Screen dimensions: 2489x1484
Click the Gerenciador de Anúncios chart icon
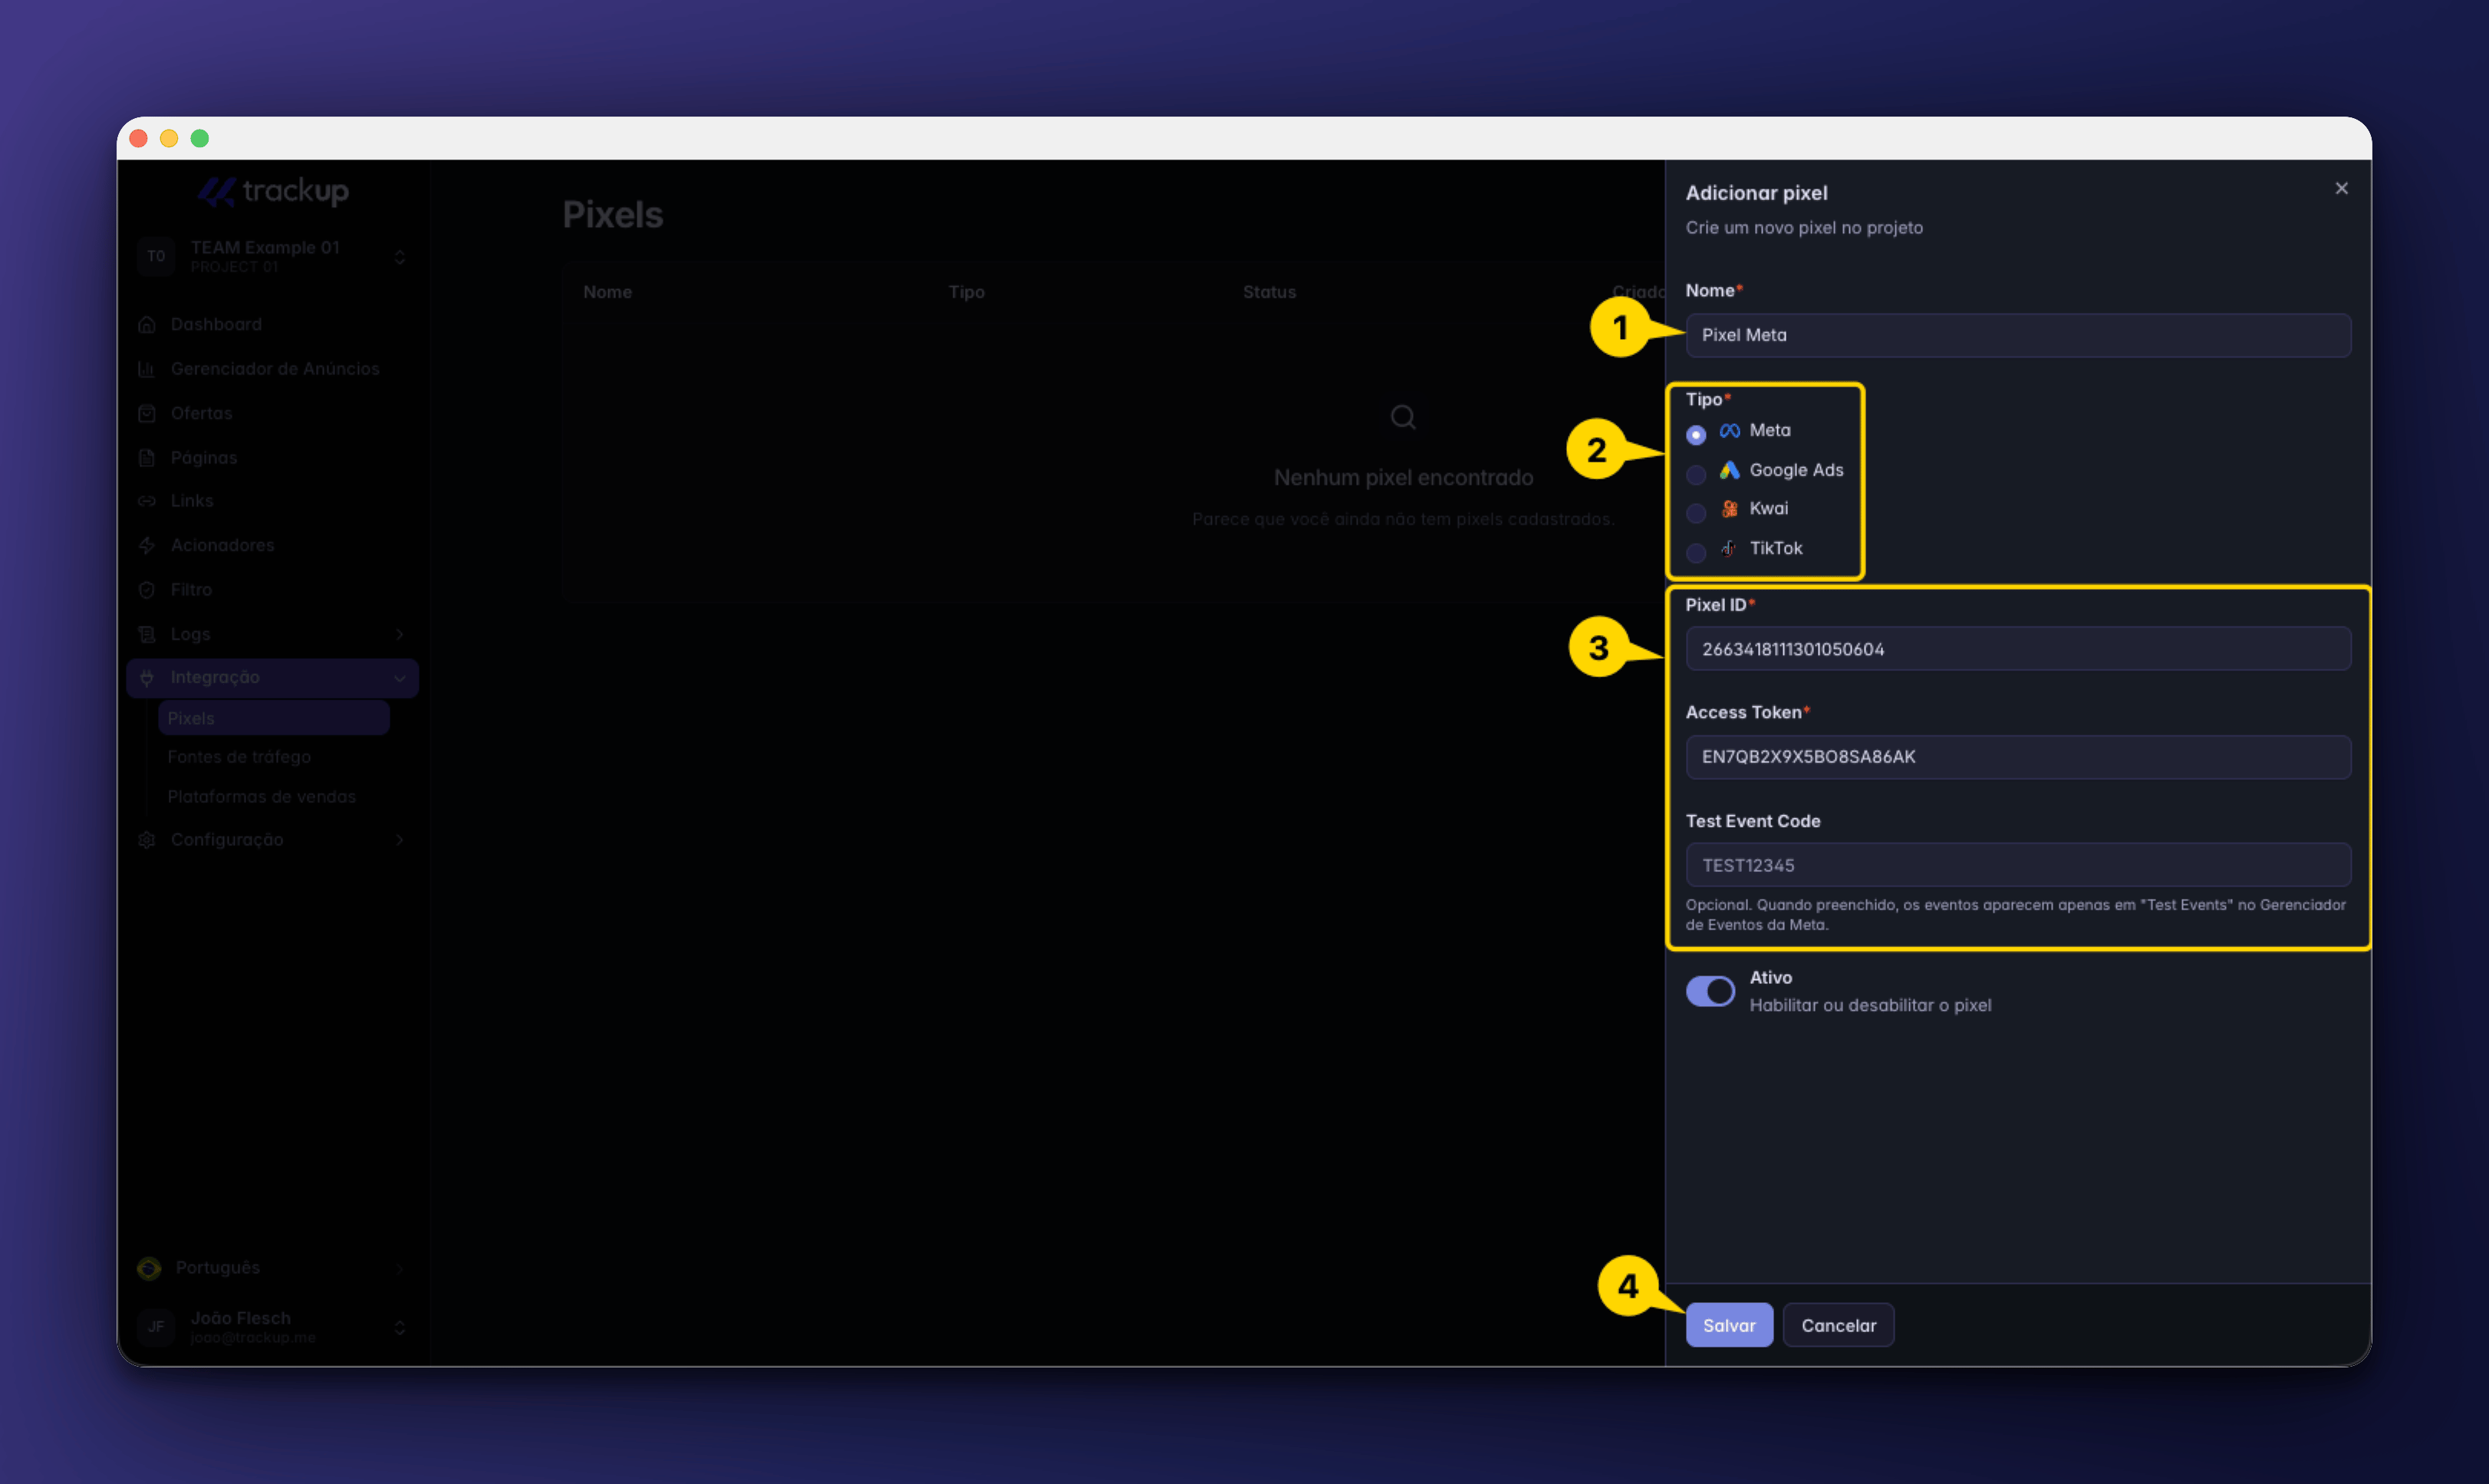click(x=147, y=369)
